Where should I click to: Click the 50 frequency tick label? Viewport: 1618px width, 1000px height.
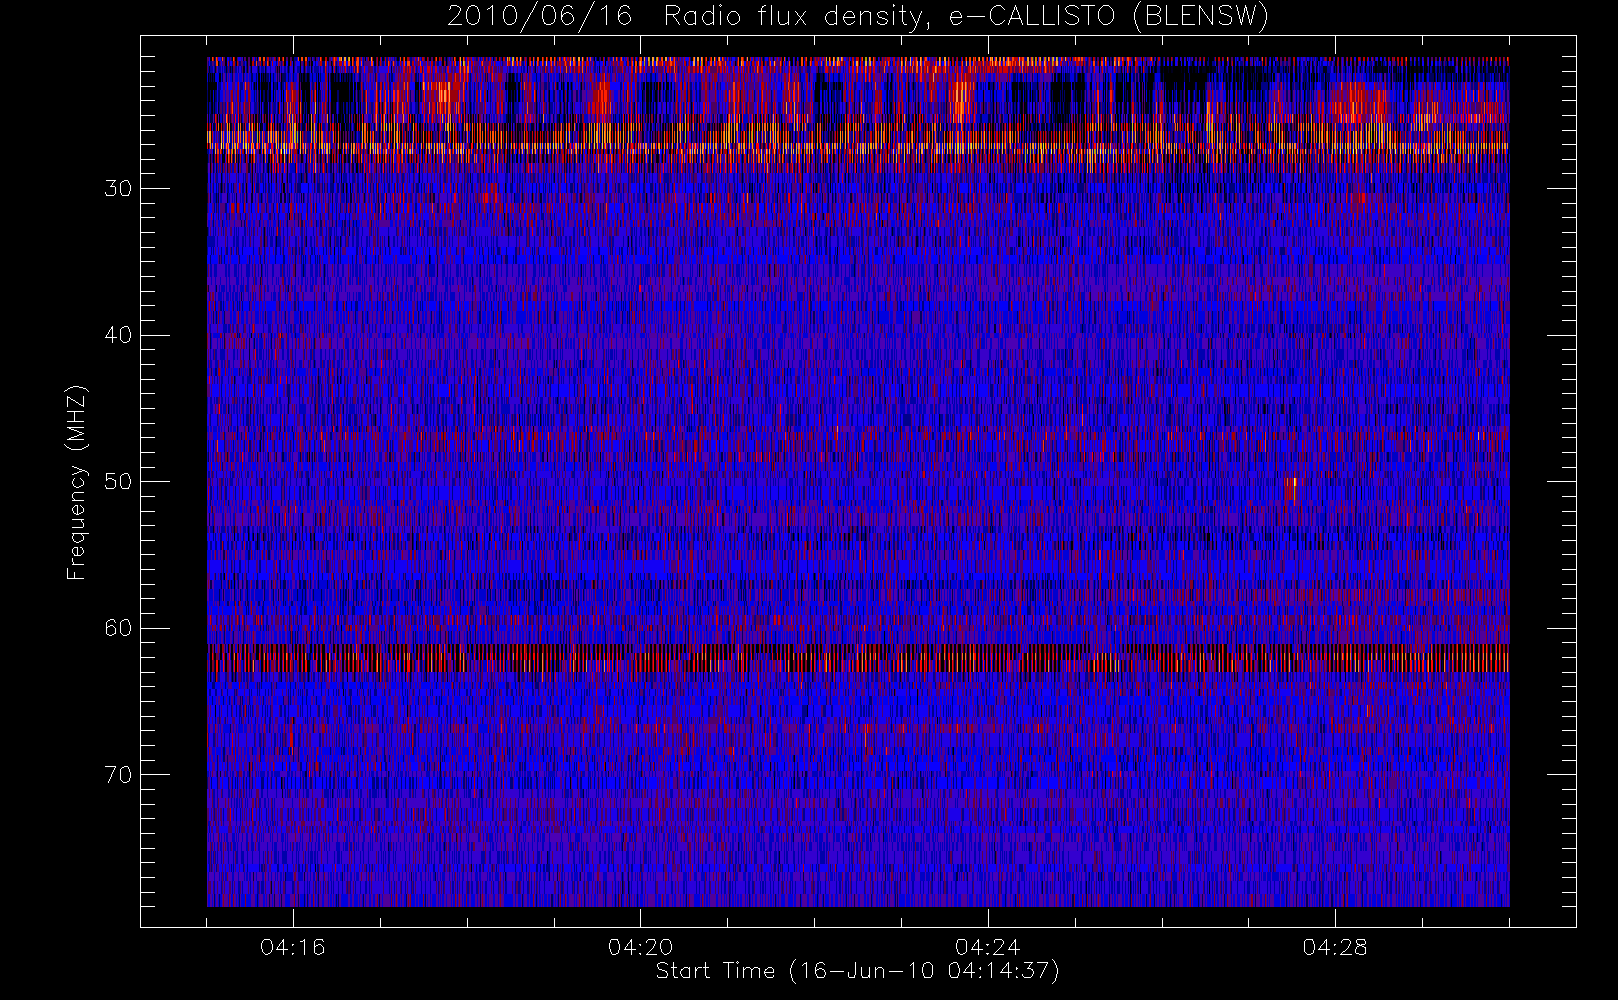(118, 482)
